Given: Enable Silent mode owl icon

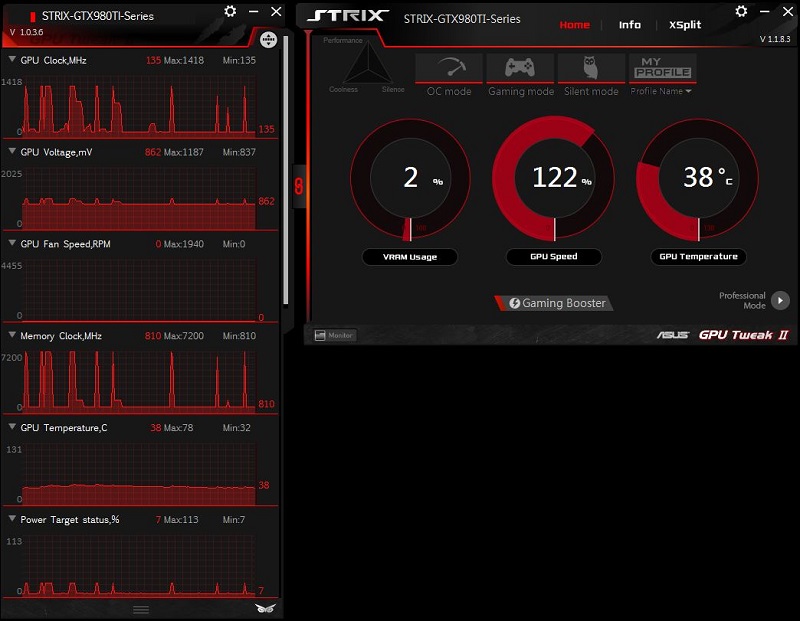Looking at the screenshot, I should click(591, 69).
